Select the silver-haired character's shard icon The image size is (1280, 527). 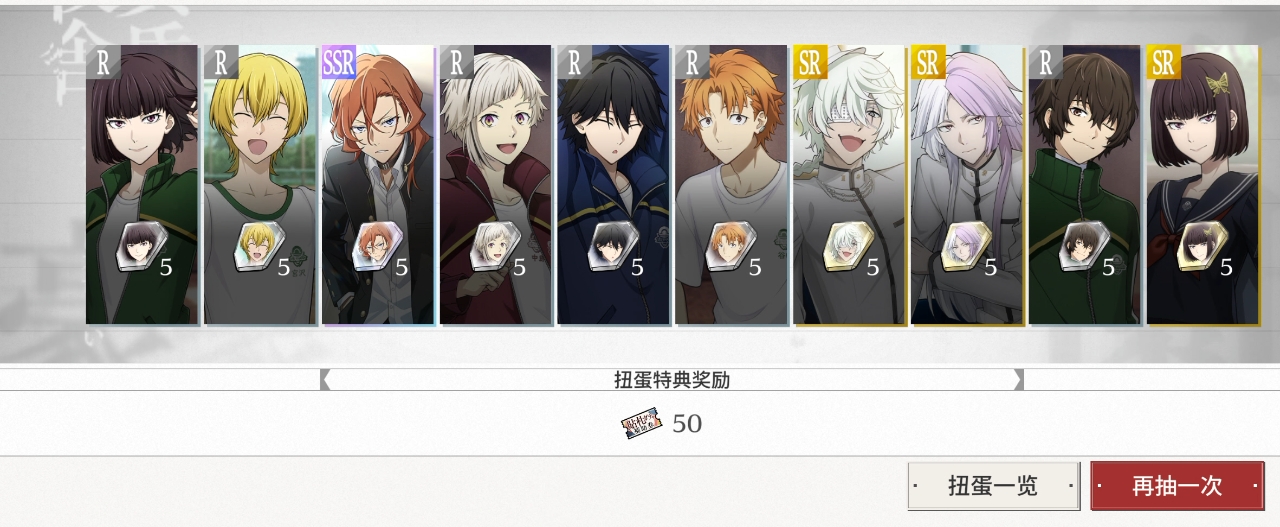point(494,247)
